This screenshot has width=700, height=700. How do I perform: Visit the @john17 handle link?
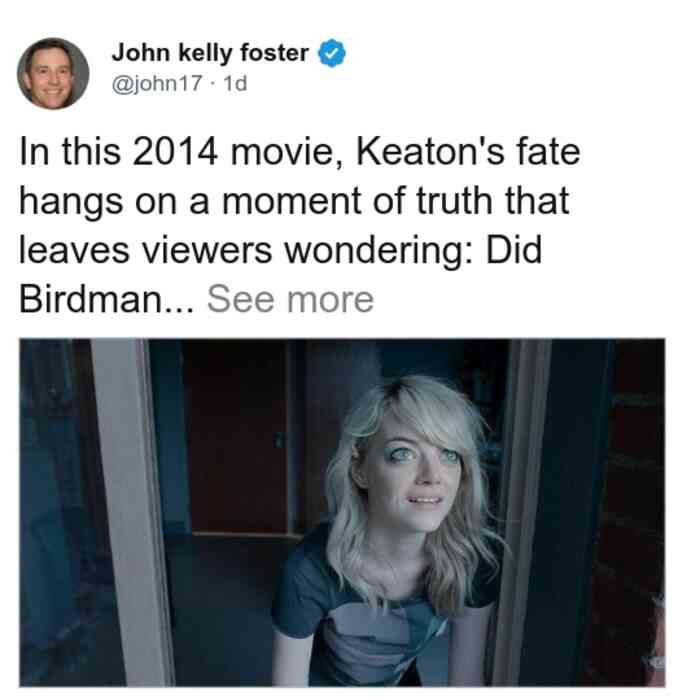(x=157, y=83)
